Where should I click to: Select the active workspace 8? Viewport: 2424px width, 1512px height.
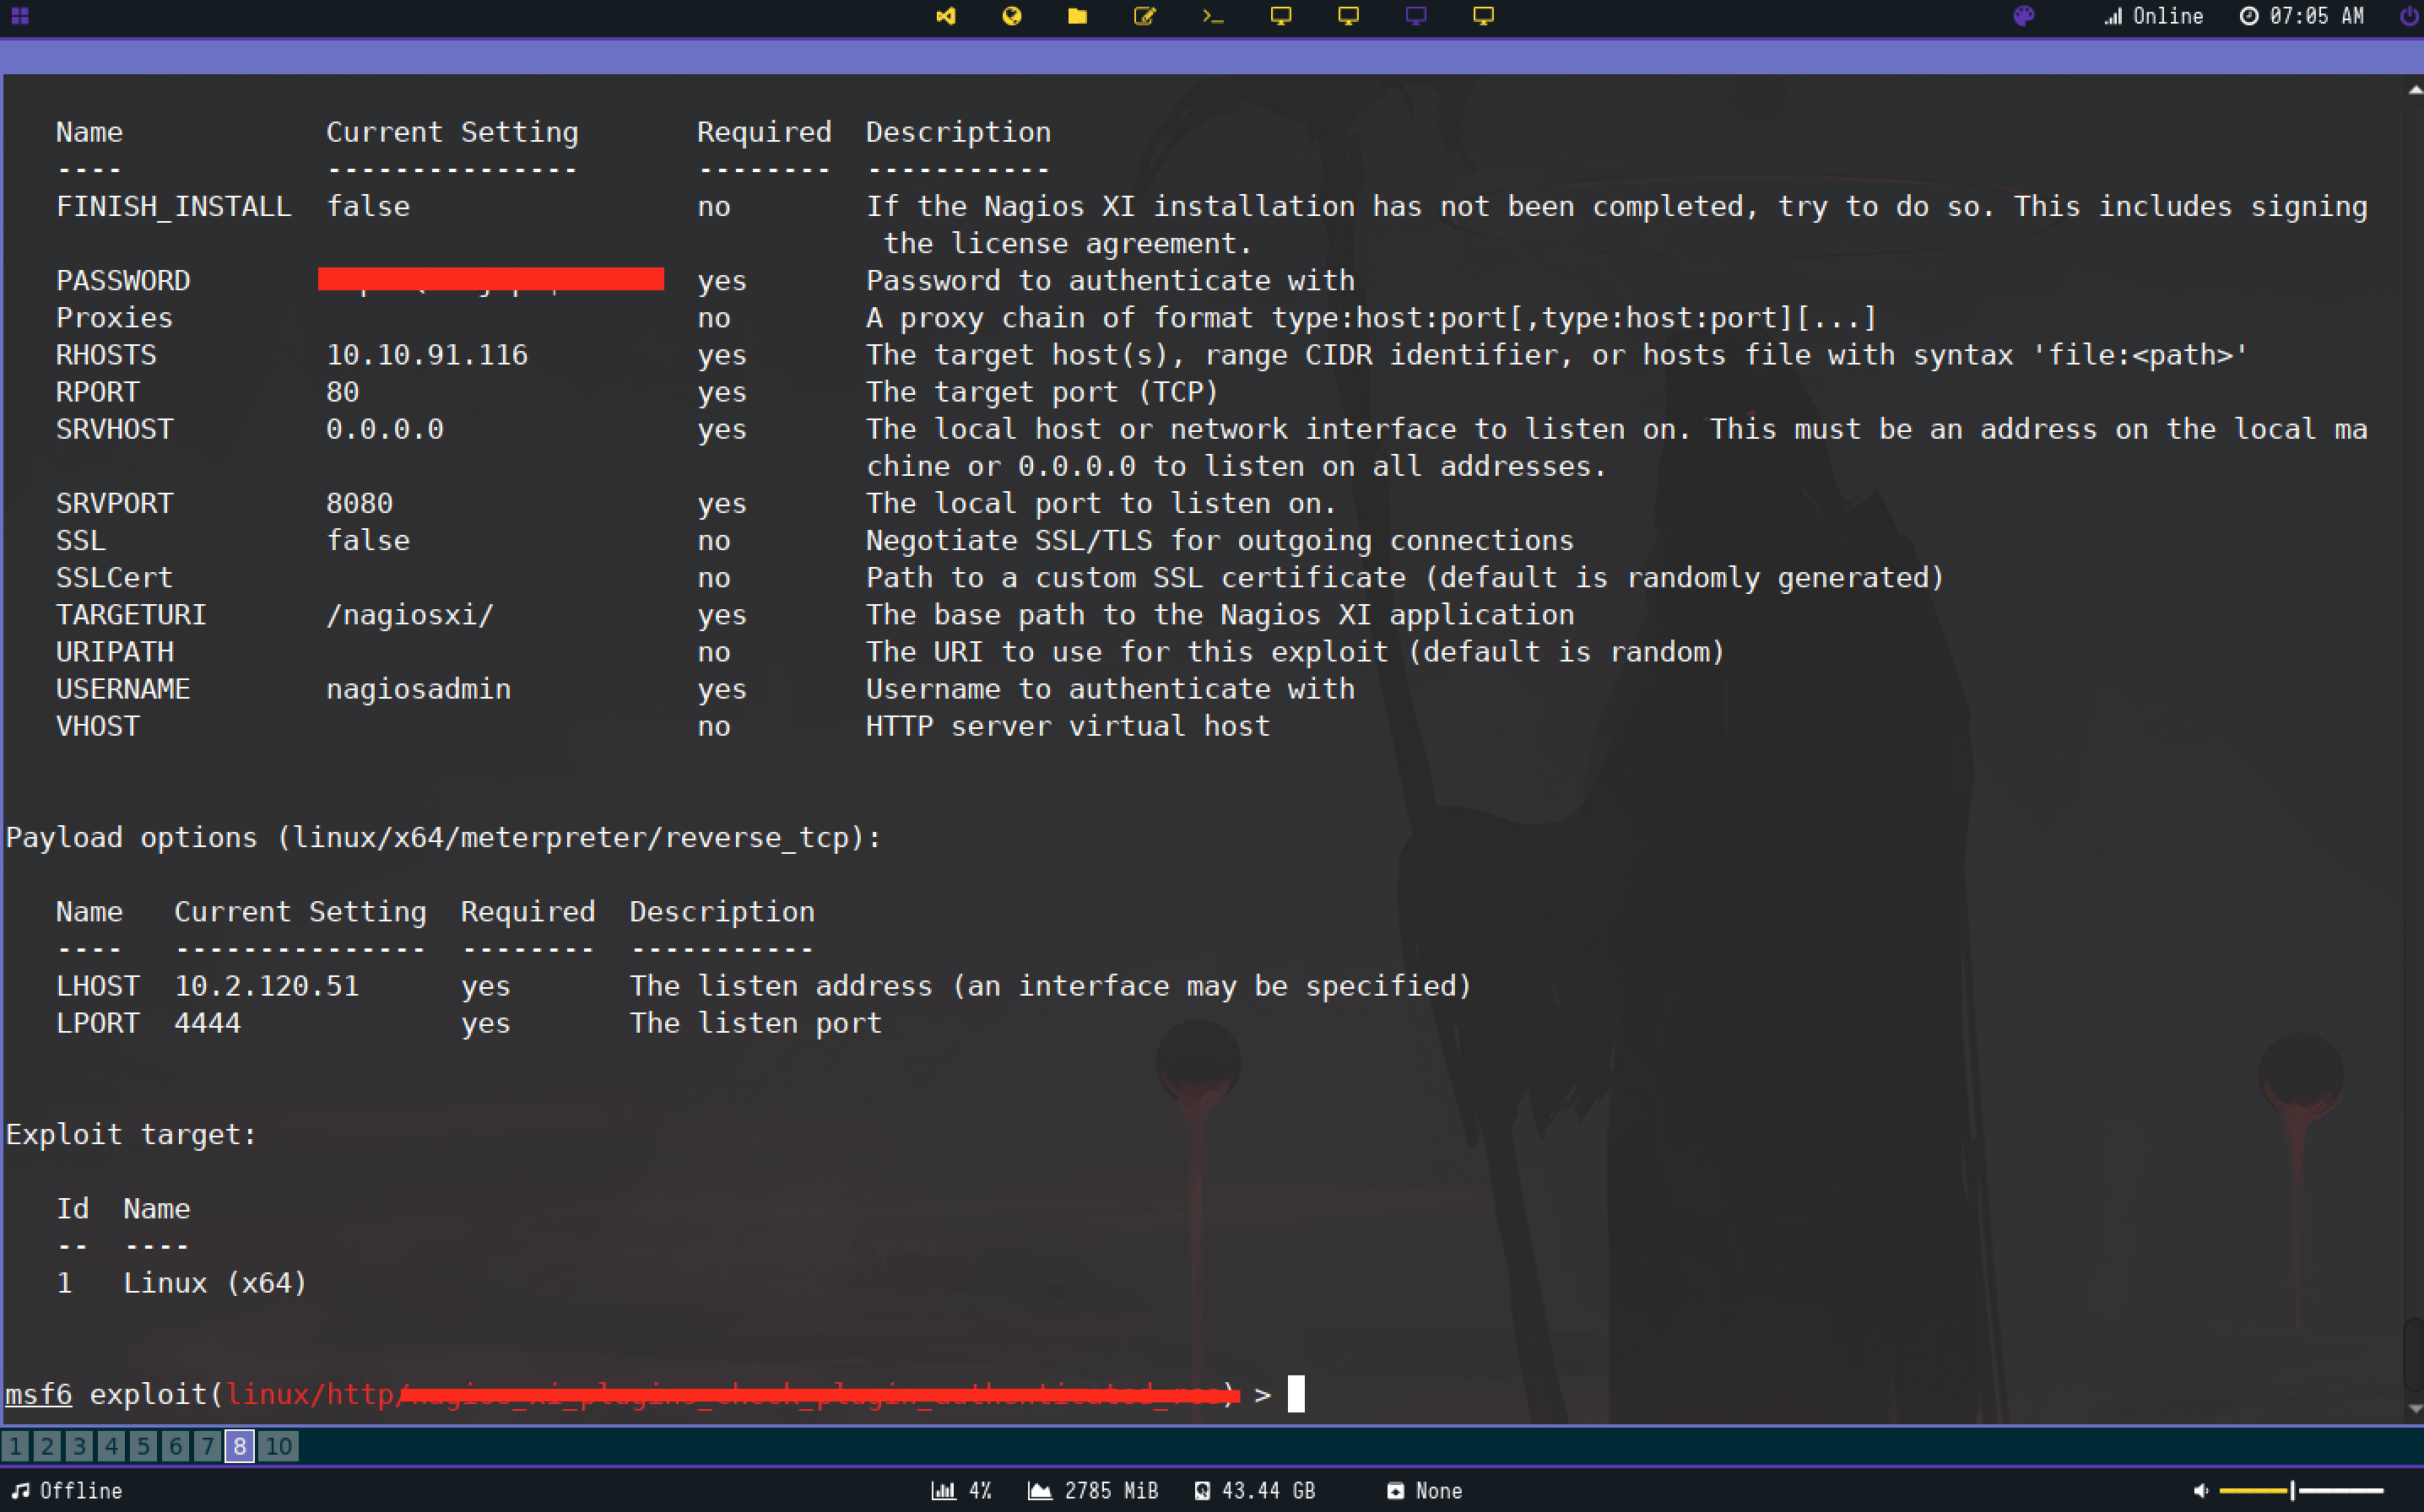pyautogui.click(x=239, y=1446)
